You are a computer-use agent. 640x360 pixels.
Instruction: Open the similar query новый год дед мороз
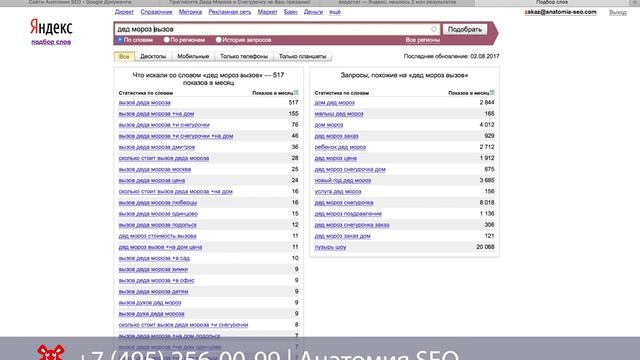343,180
